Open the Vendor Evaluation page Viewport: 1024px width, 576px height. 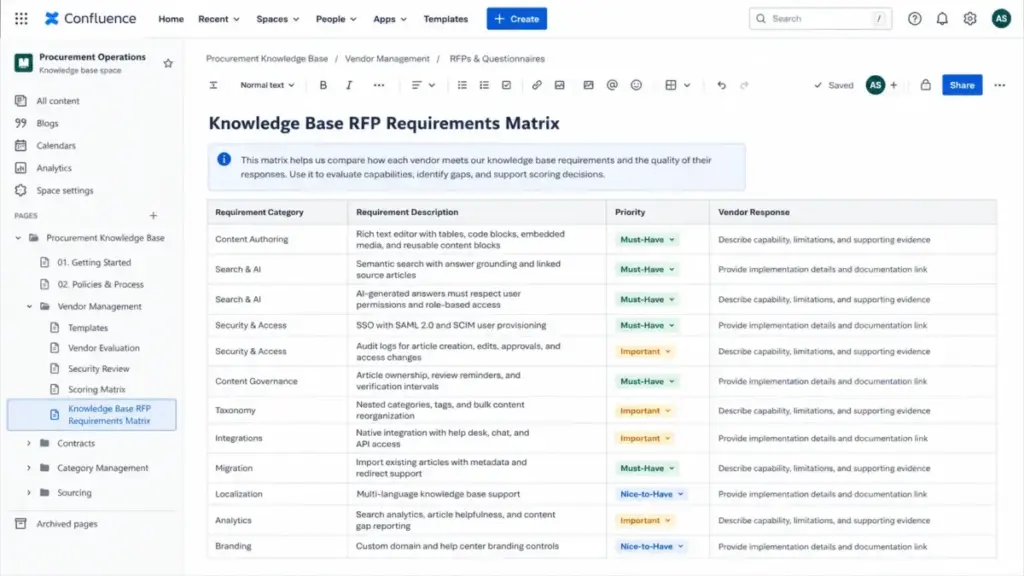tap(104, 348)
